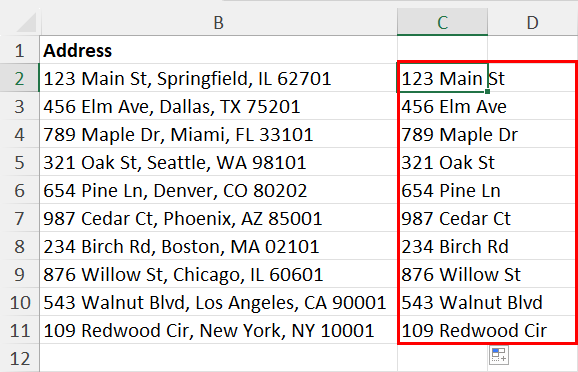Select cell with Seattle, WA 98101 address
Viewport: 578px width, 372px height.
tap(218, 162)
